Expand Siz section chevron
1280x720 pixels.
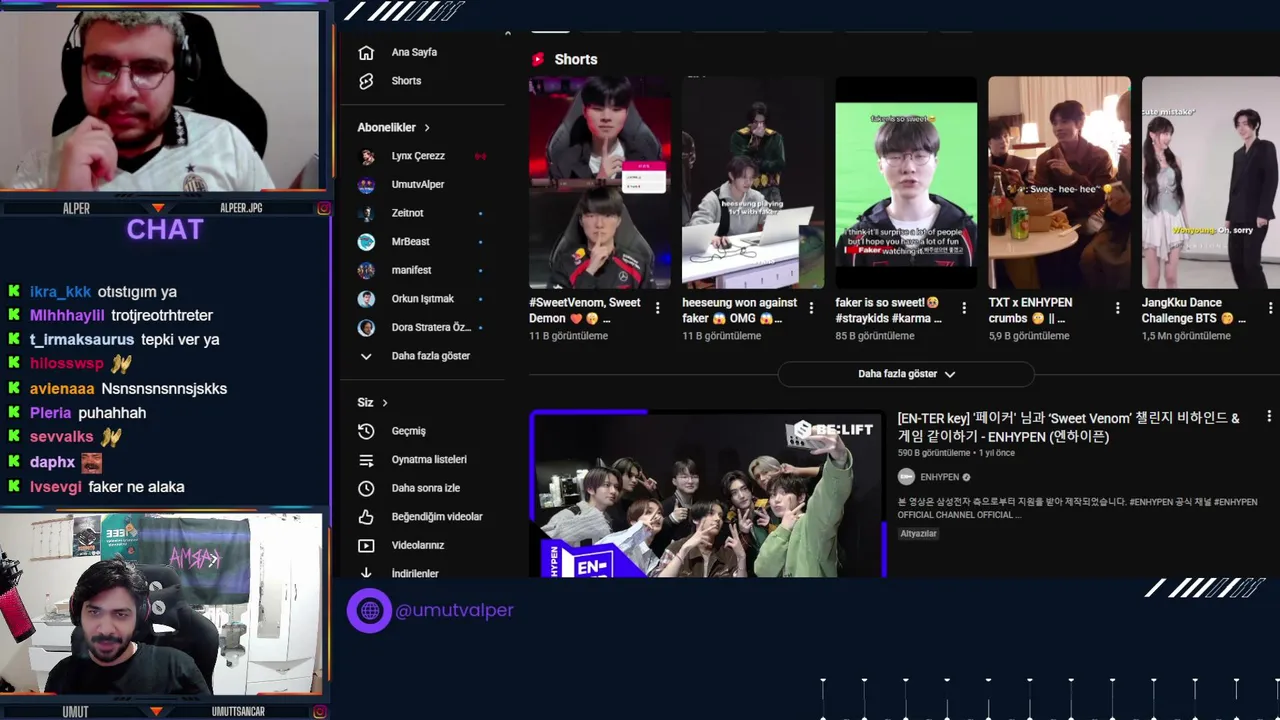pyautogui.click(x=384, y=403)
